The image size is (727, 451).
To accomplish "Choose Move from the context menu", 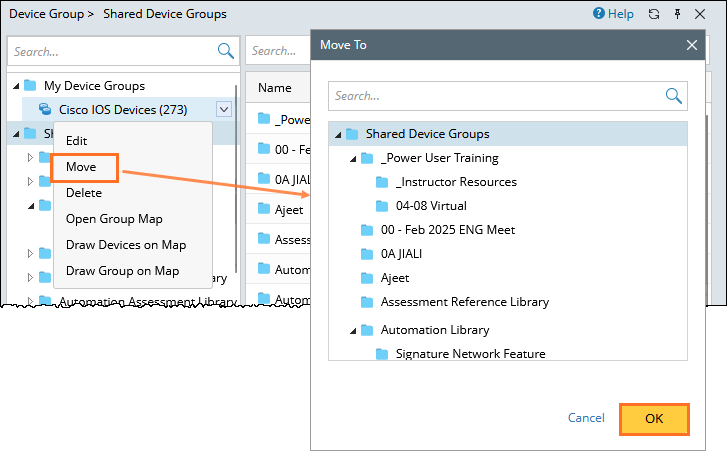I will [81, 167].
